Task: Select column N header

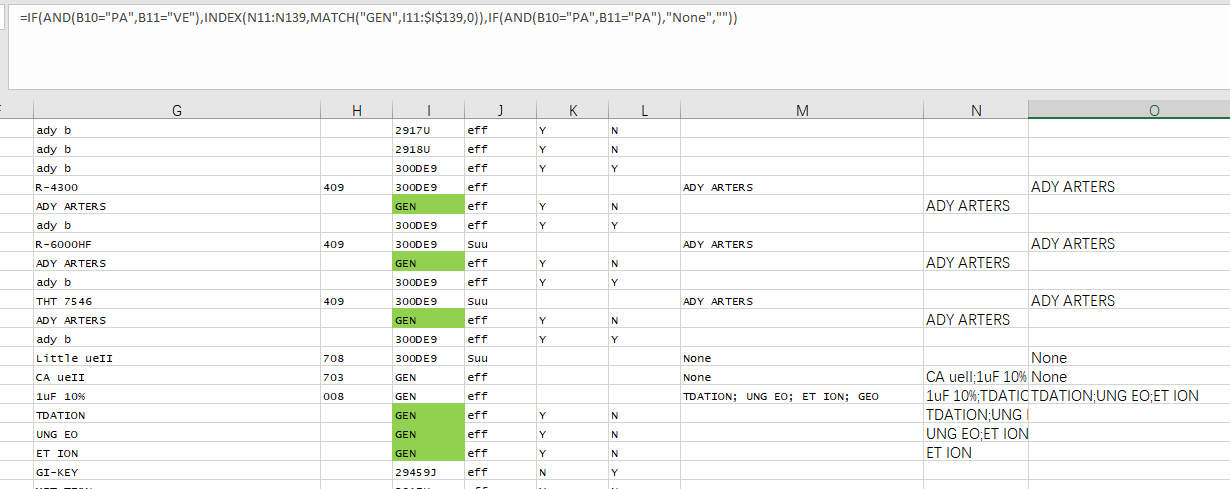Action: click(x=976, y=111)
